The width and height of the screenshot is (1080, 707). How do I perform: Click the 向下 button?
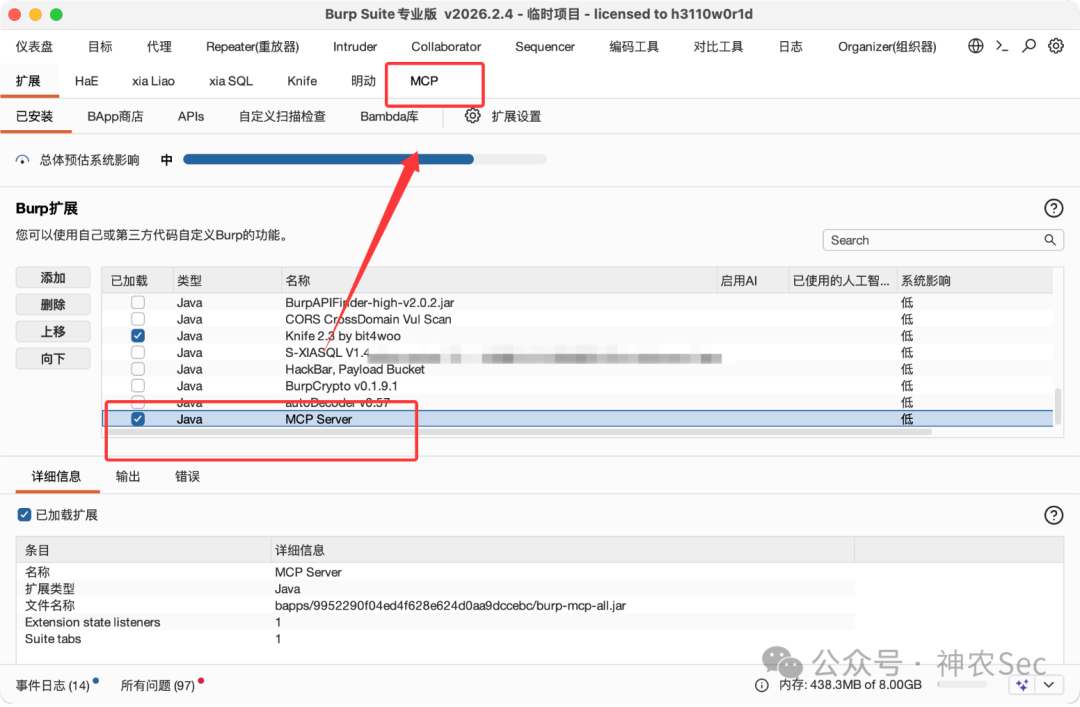[x=53, y=358]
